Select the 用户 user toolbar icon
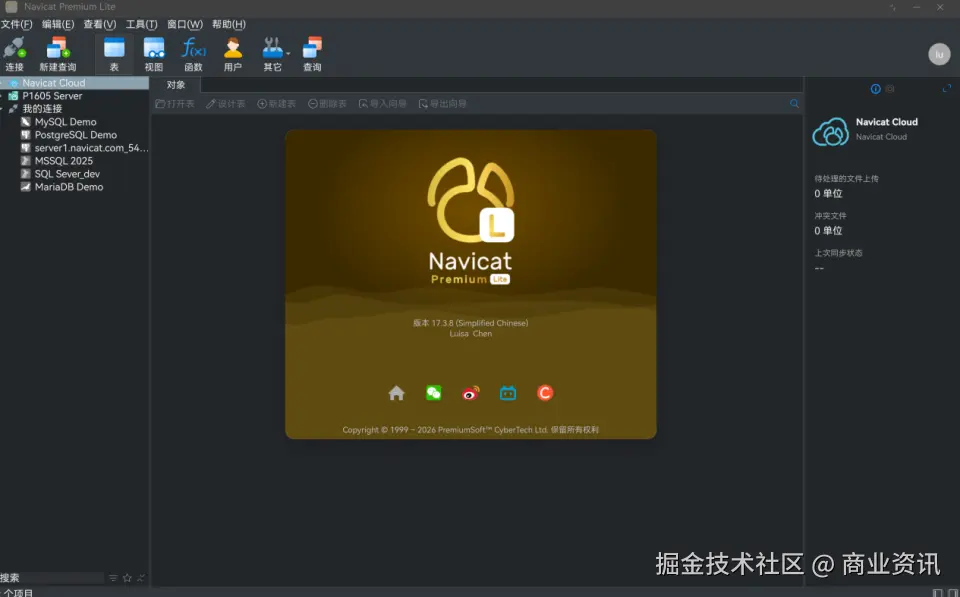 click(233, 54)
